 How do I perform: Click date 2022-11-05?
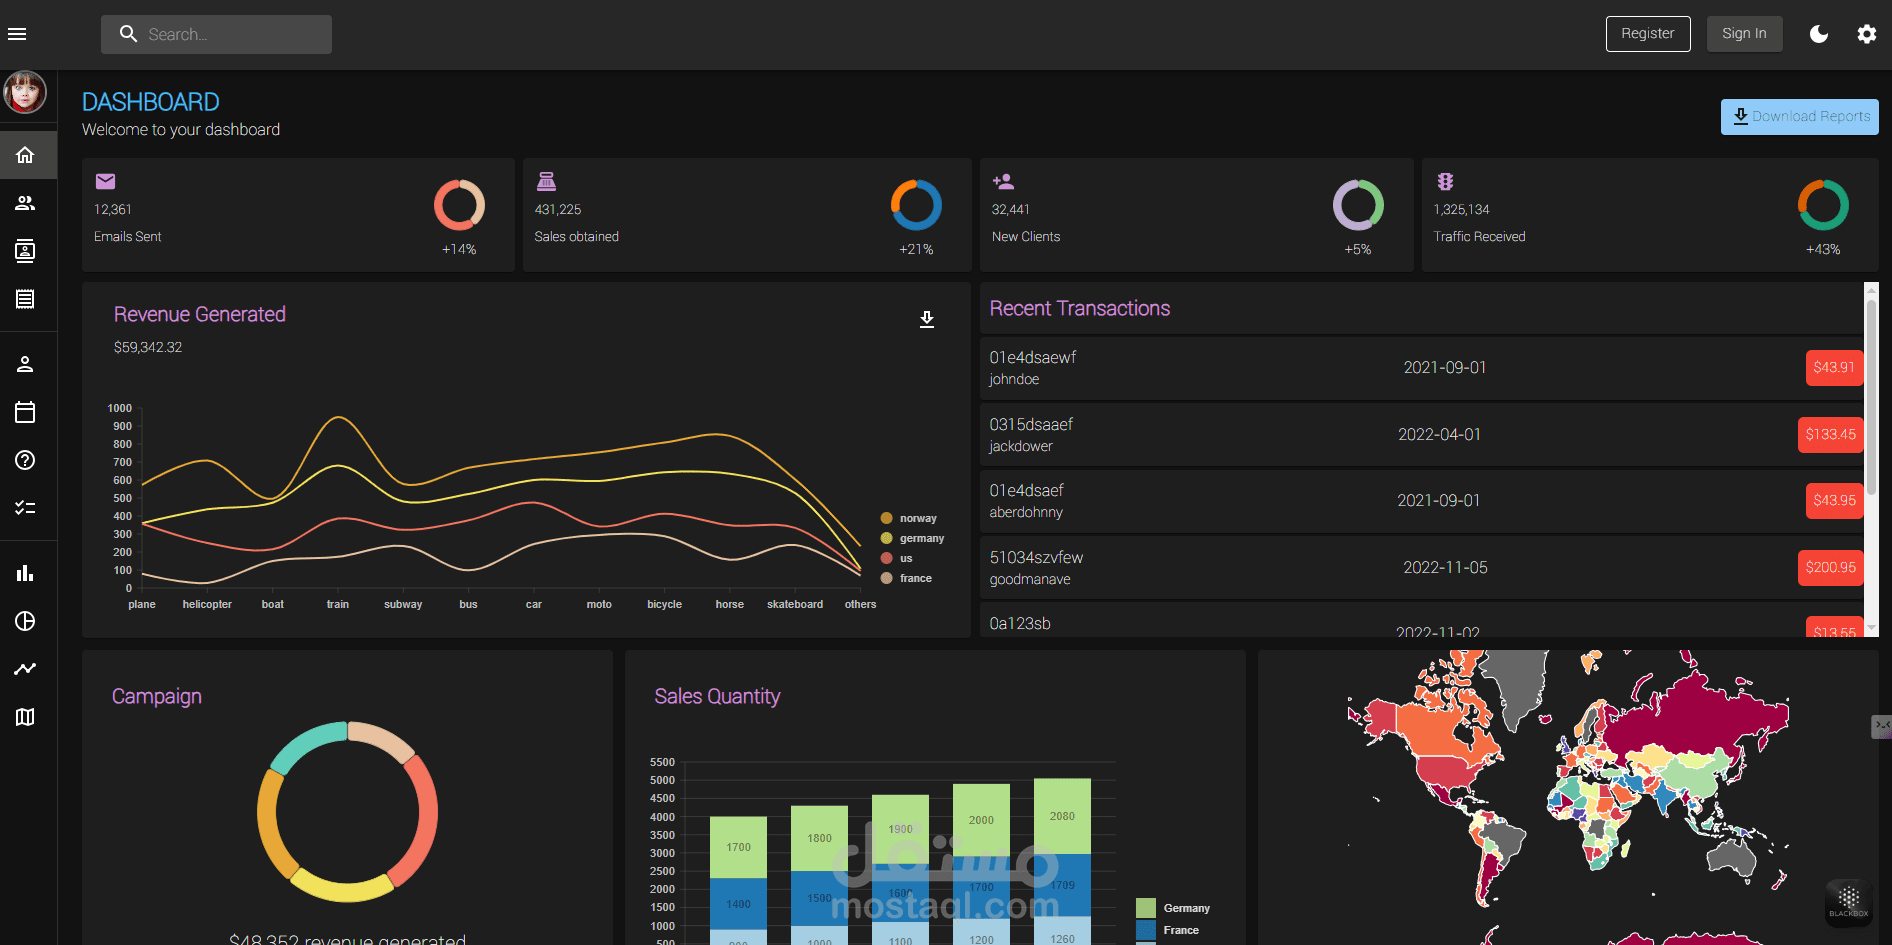tap(1445, 567)
